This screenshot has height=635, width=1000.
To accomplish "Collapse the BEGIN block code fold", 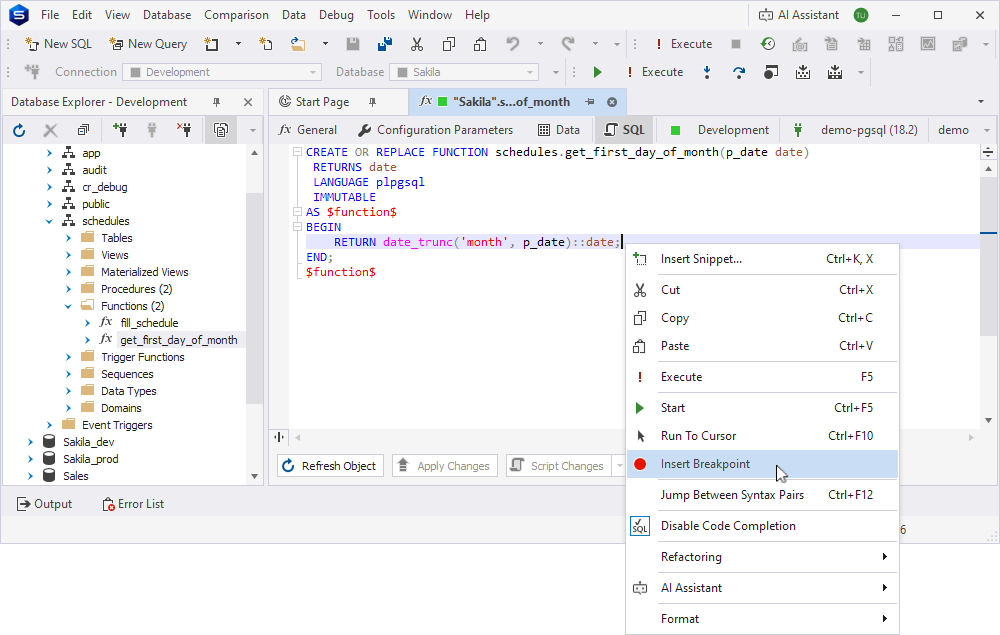I will coord(297,227).
